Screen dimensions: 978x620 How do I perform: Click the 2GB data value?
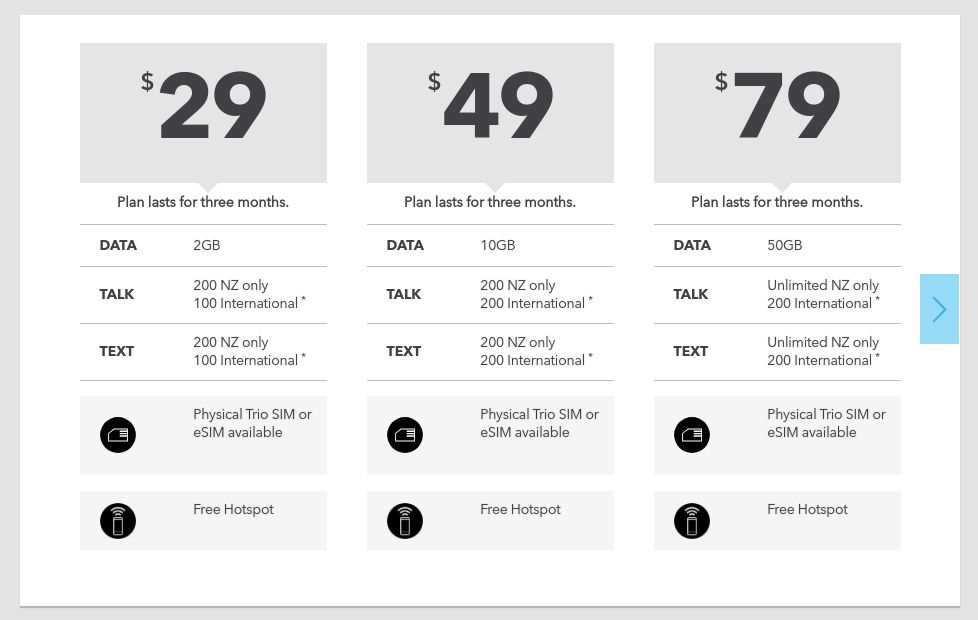[x=206, y=245]
